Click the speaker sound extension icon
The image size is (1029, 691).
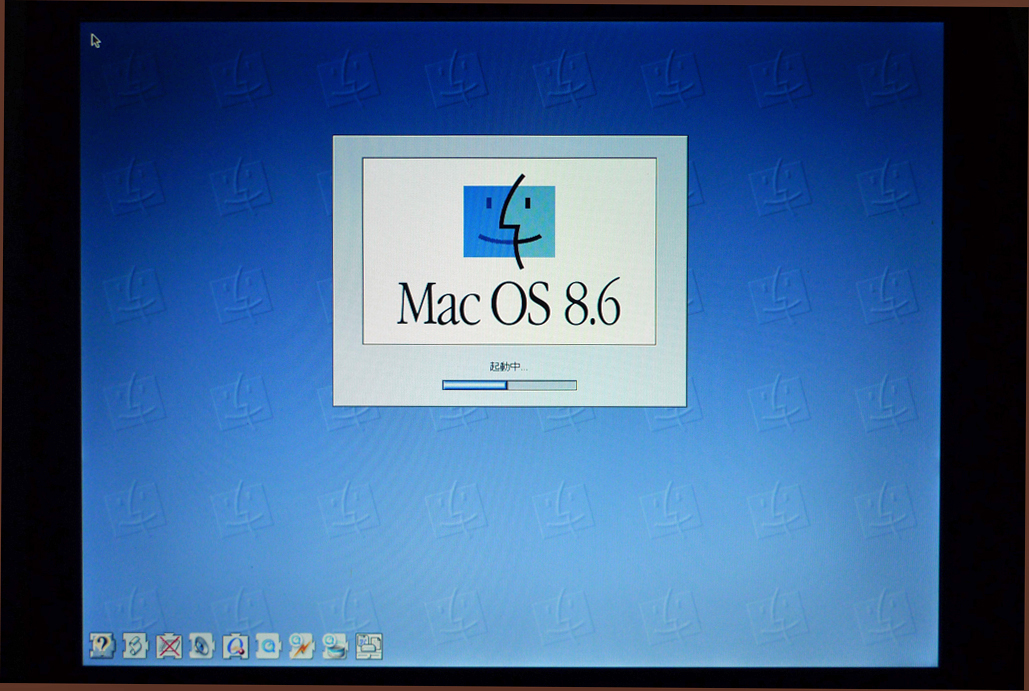point(201,646)
